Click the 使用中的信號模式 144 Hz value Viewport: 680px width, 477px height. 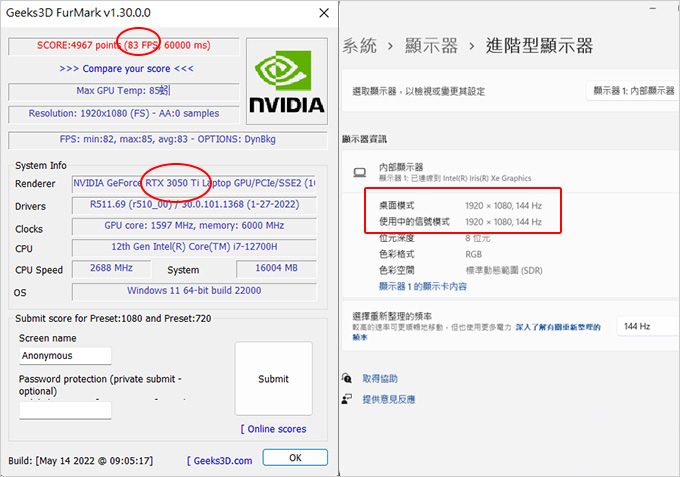click(x=503, y=222)
